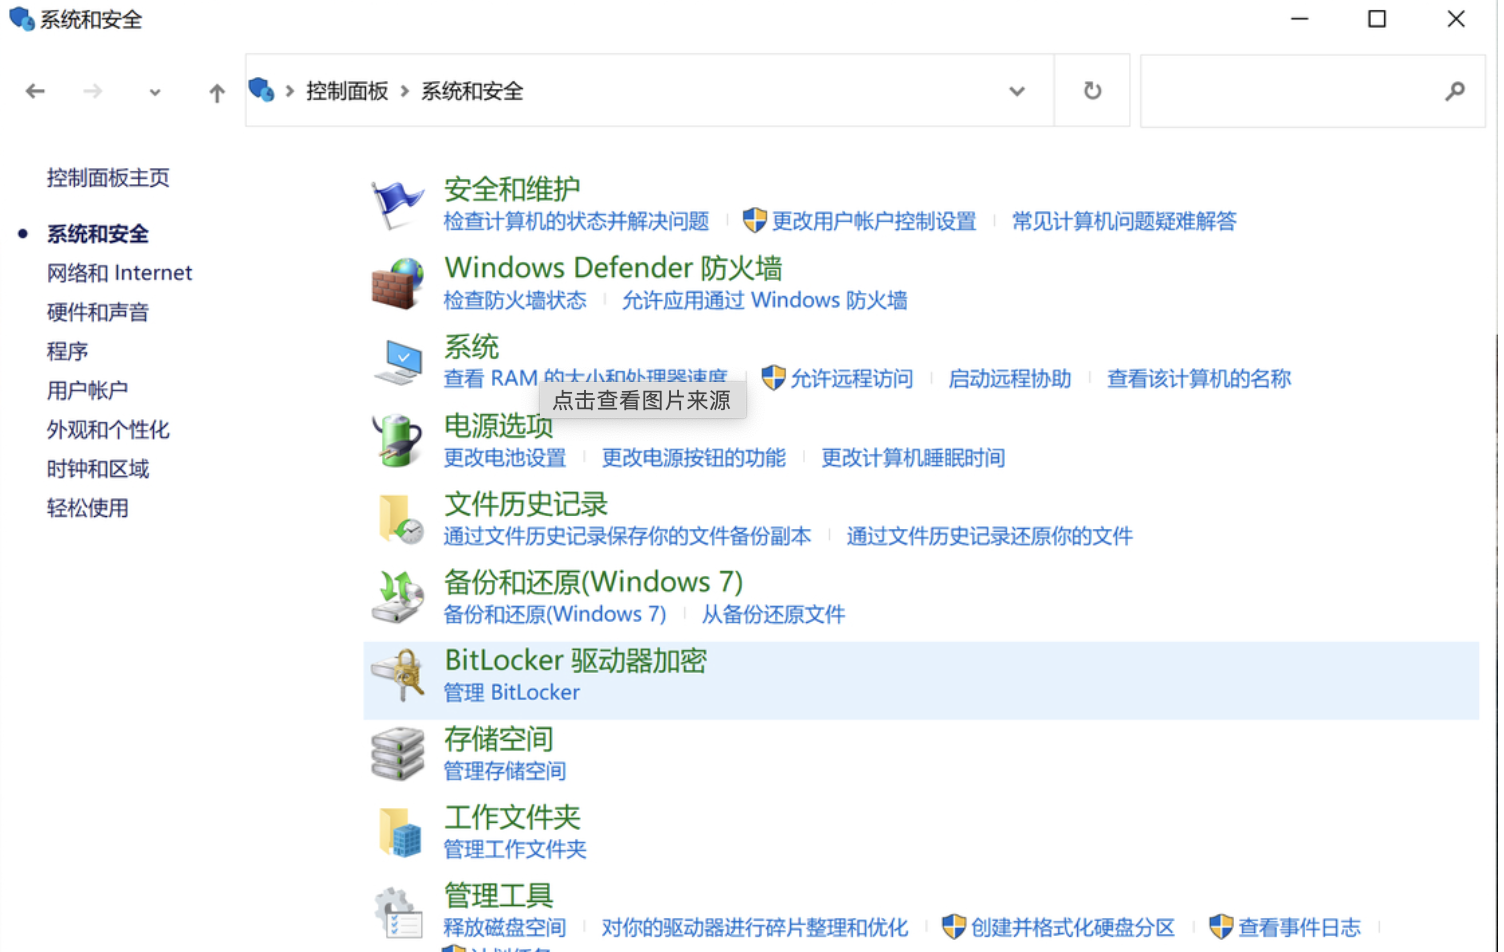
Task: Click 查看该计算机的名称 link
Action: point(1199,379)
